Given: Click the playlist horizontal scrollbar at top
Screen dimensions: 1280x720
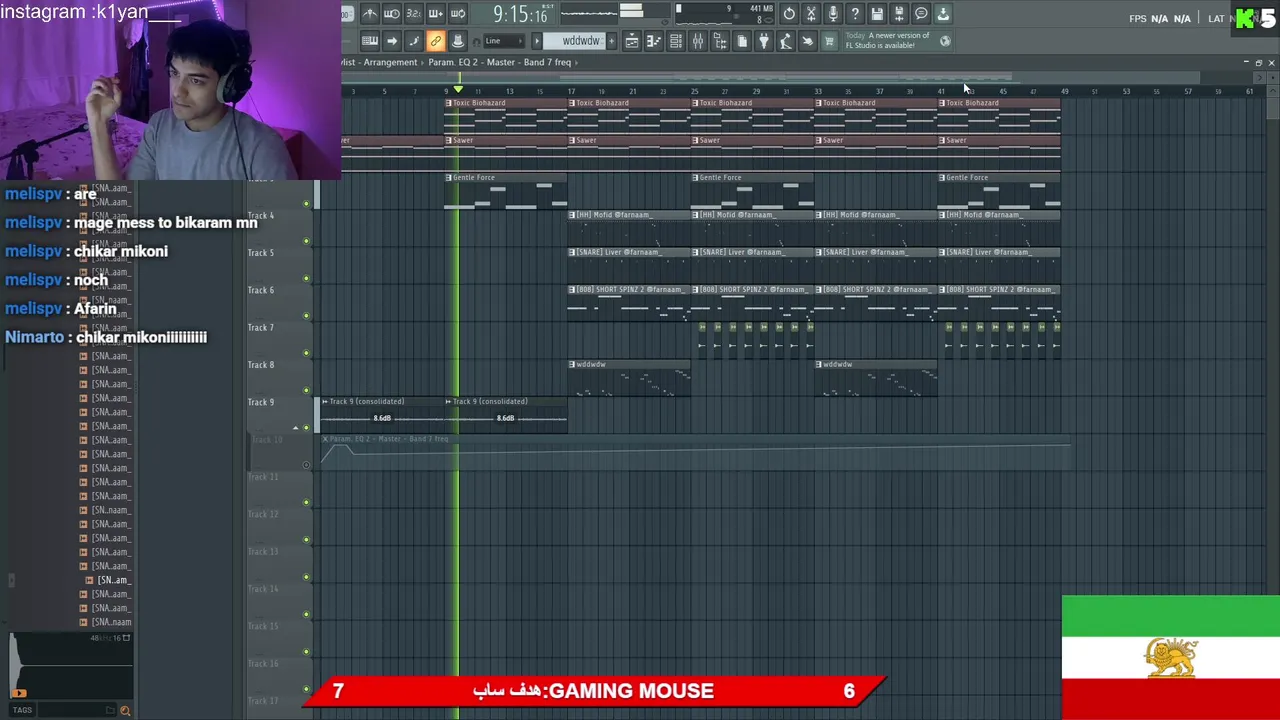Looking at the screenshot, I should tap(770, 78).
